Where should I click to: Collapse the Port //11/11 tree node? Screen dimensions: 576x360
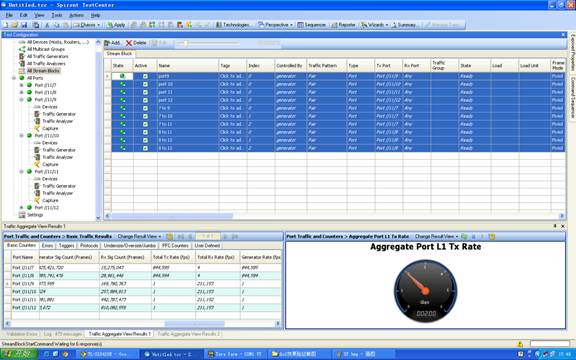pos(21,172)
